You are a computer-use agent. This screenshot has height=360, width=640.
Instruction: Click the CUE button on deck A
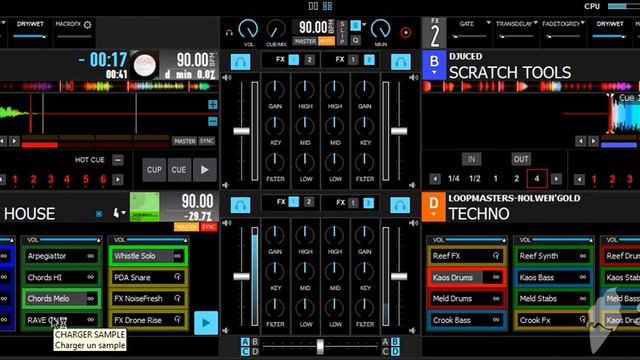pos(179,170)
